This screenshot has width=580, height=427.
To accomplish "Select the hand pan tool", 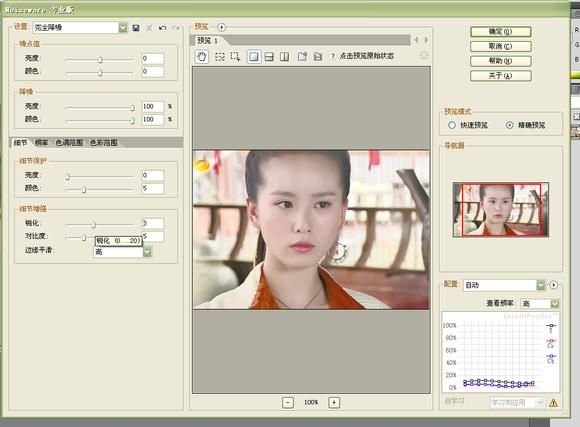I will pyautogui.click(x=202, y=57).
